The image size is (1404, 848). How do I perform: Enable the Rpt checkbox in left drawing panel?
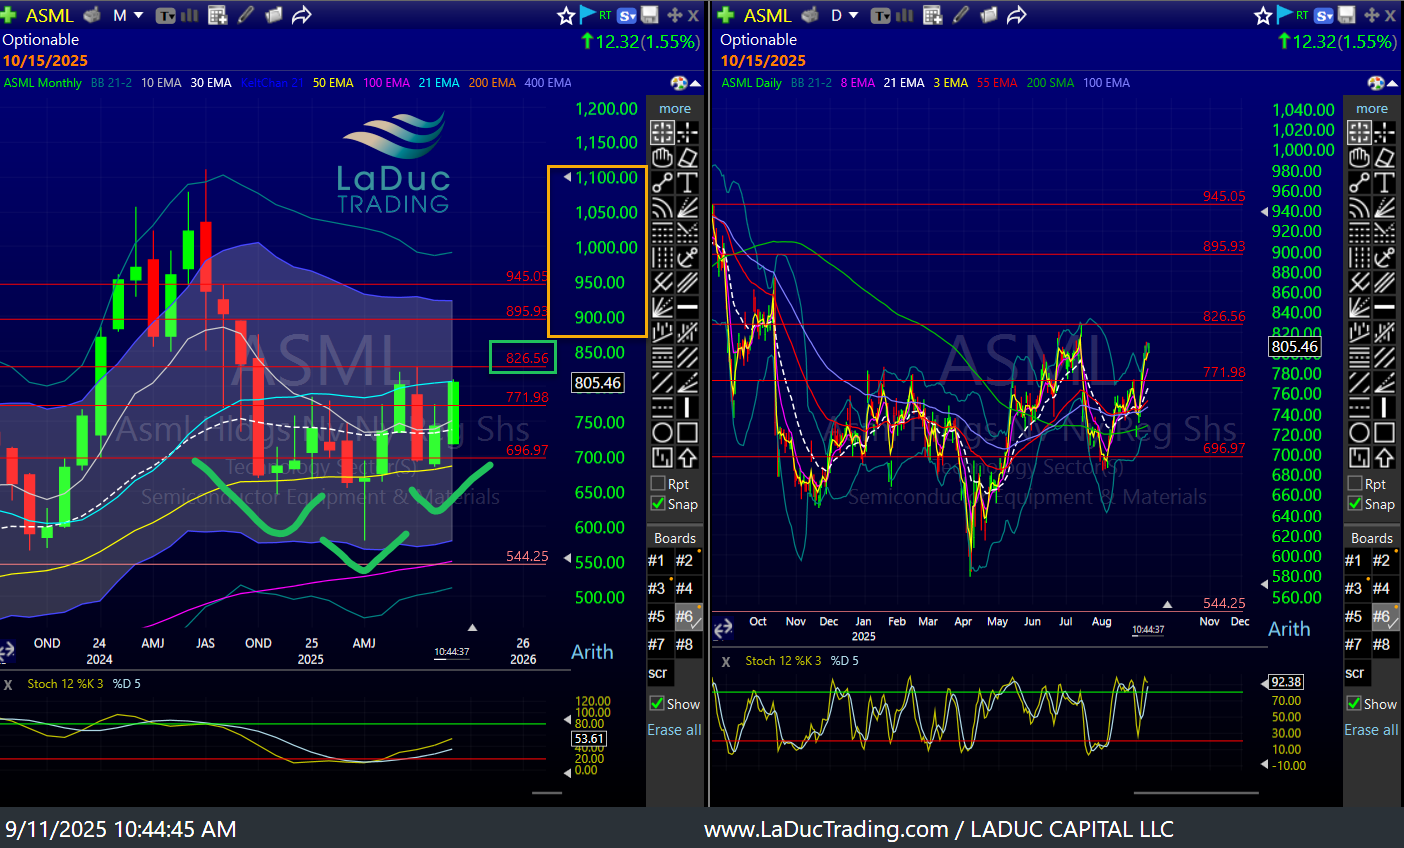click(658, 484)
